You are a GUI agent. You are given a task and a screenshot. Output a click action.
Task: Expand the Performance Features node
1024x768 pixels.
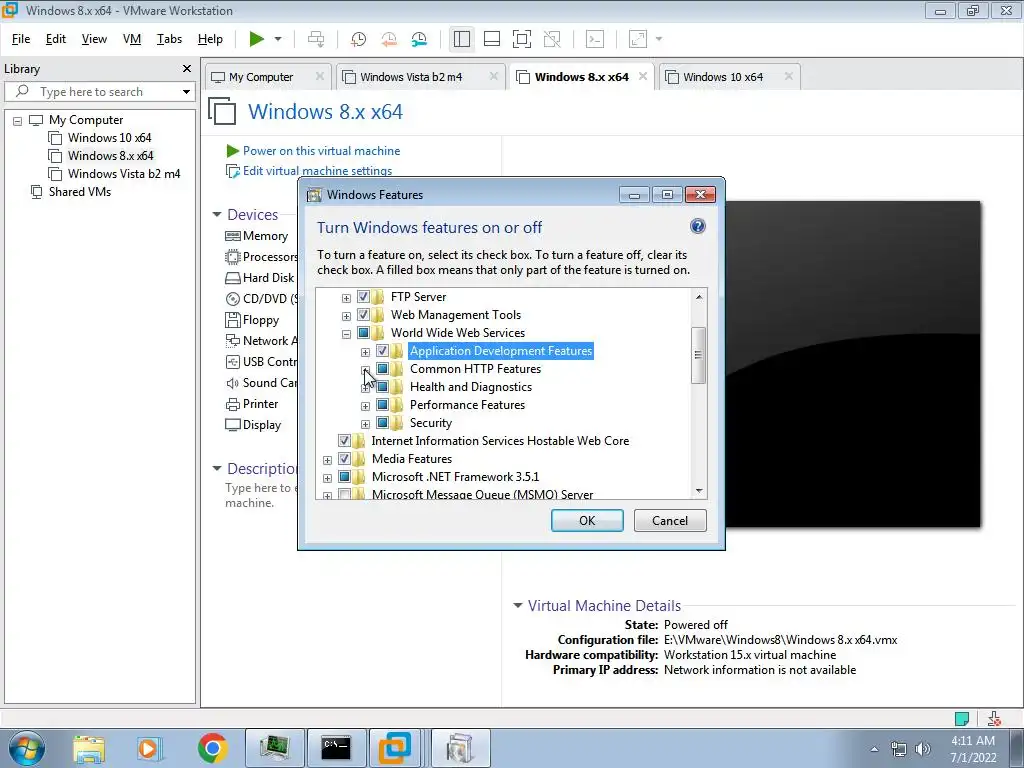(366, 407)
